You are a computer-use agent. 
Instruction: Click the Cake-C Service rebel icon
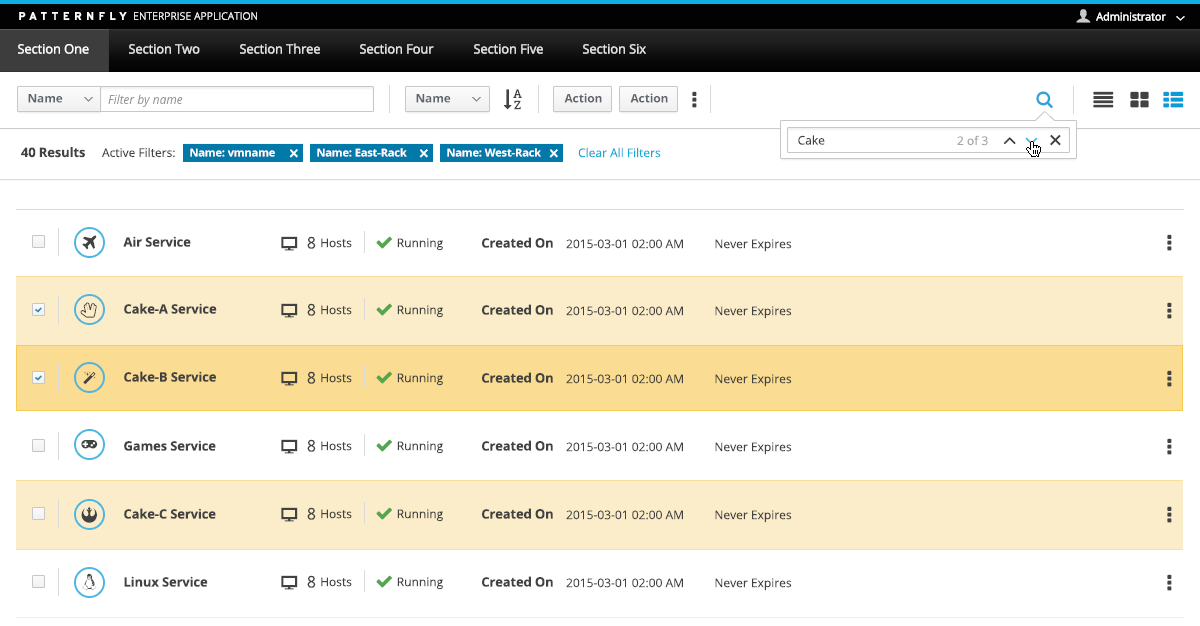tap(90, 514)
